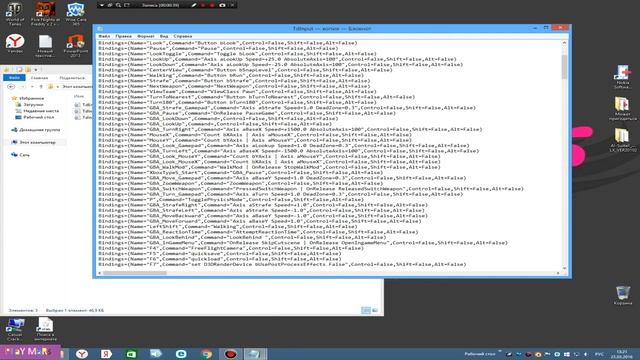Open Yandex browser from the taskbar
640x360 pixels.
[82, 354]
